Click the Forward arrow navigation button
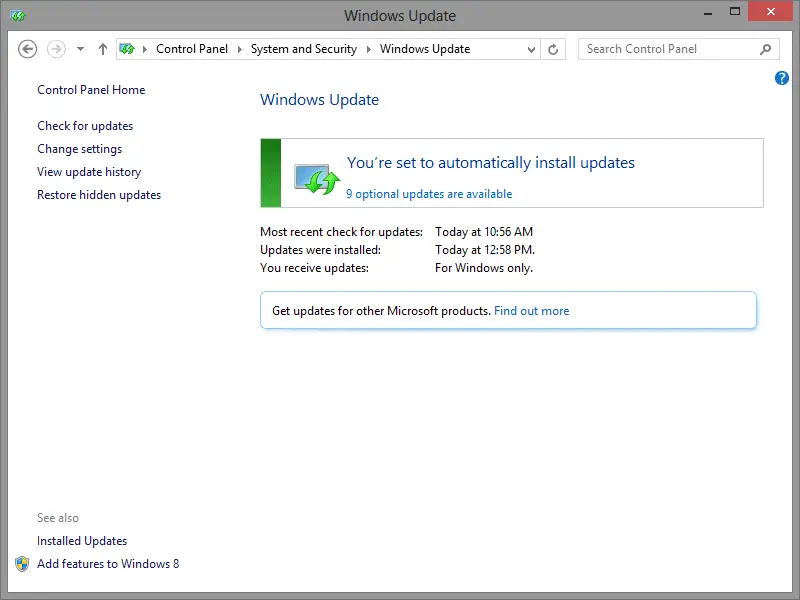800x600 pixels. tap(56, 49)
